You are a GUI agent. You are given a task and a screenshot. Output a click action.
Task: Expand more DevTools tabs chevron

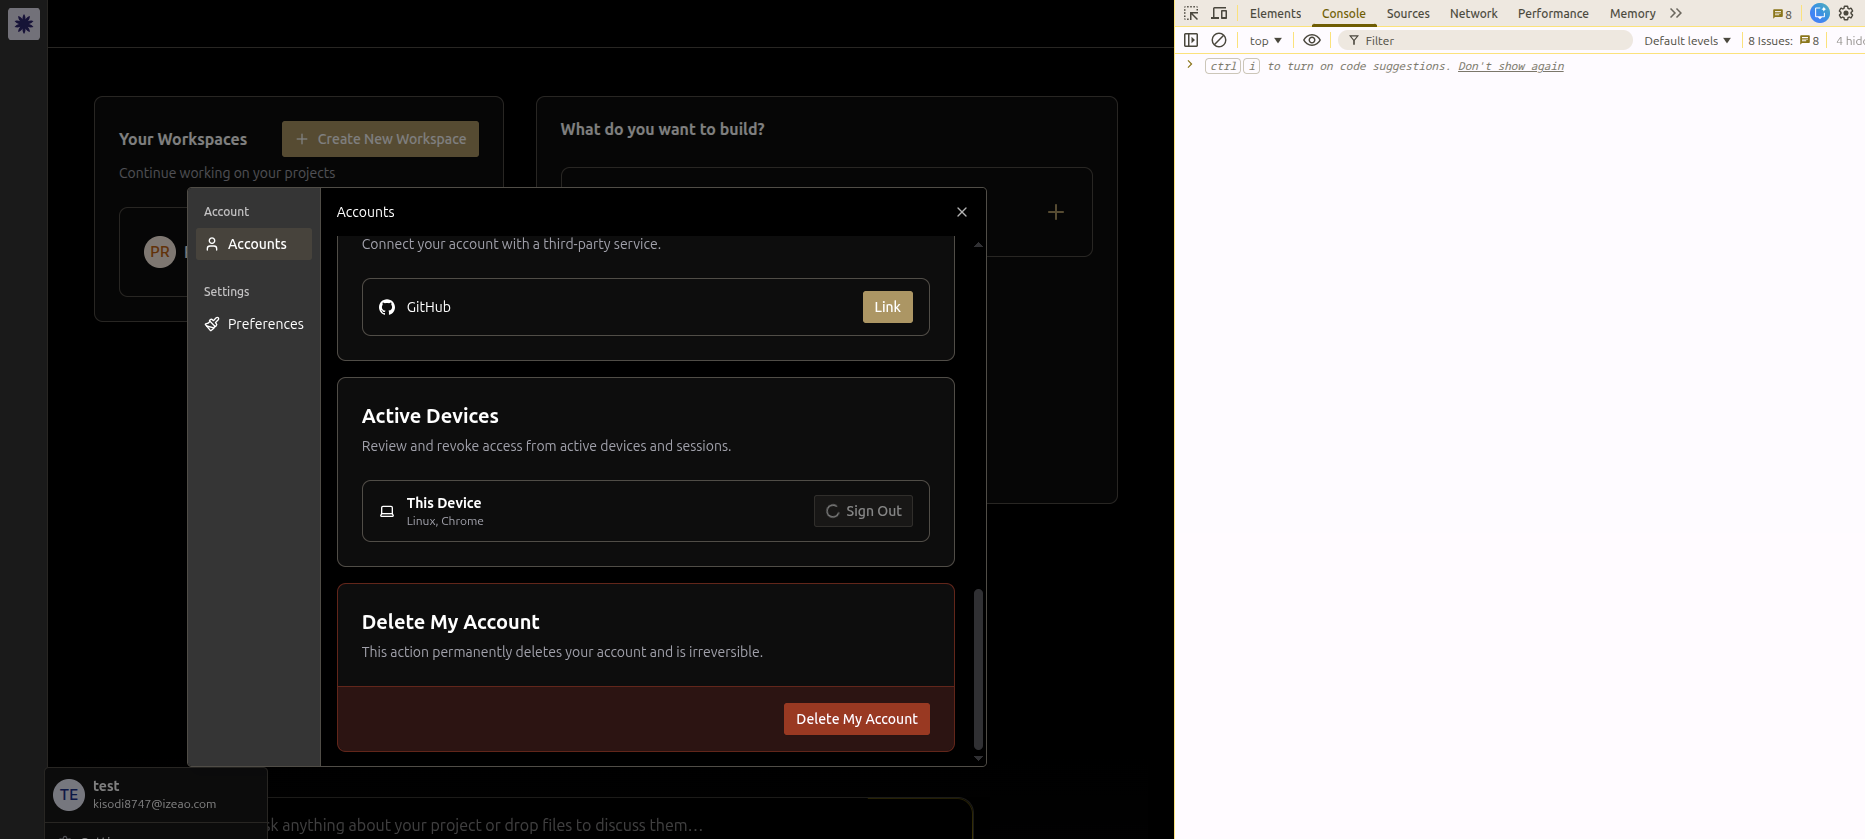1676,13
